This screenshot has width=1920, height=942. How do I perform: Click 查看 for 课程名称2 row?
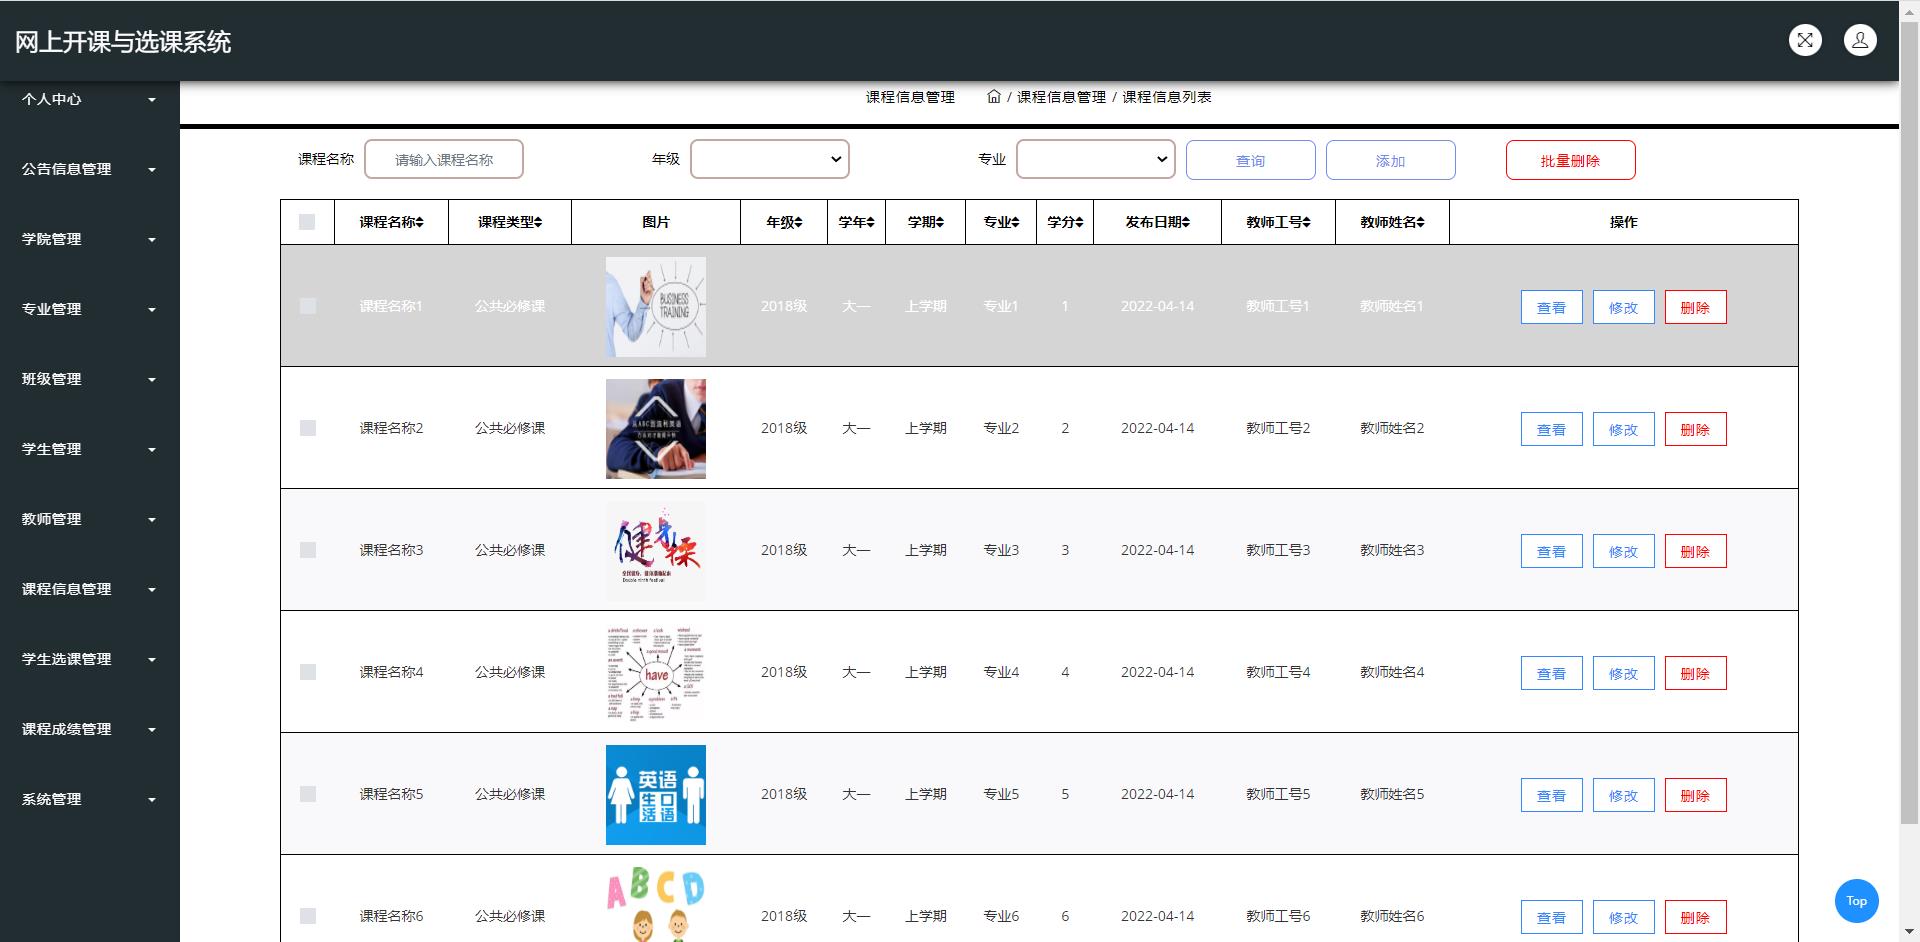pyautogui.click(x=1551, y=429)
